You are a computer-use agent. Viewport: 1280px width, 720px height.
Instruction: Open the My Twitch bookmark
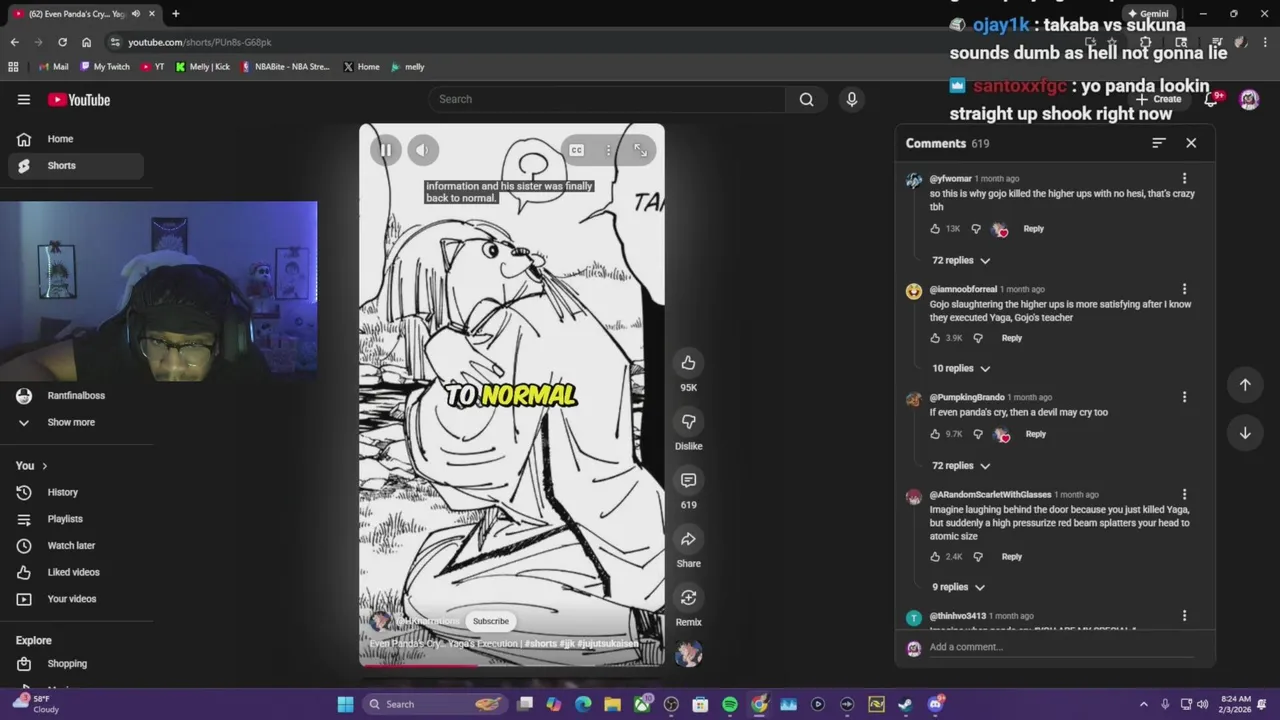point(105,67)
